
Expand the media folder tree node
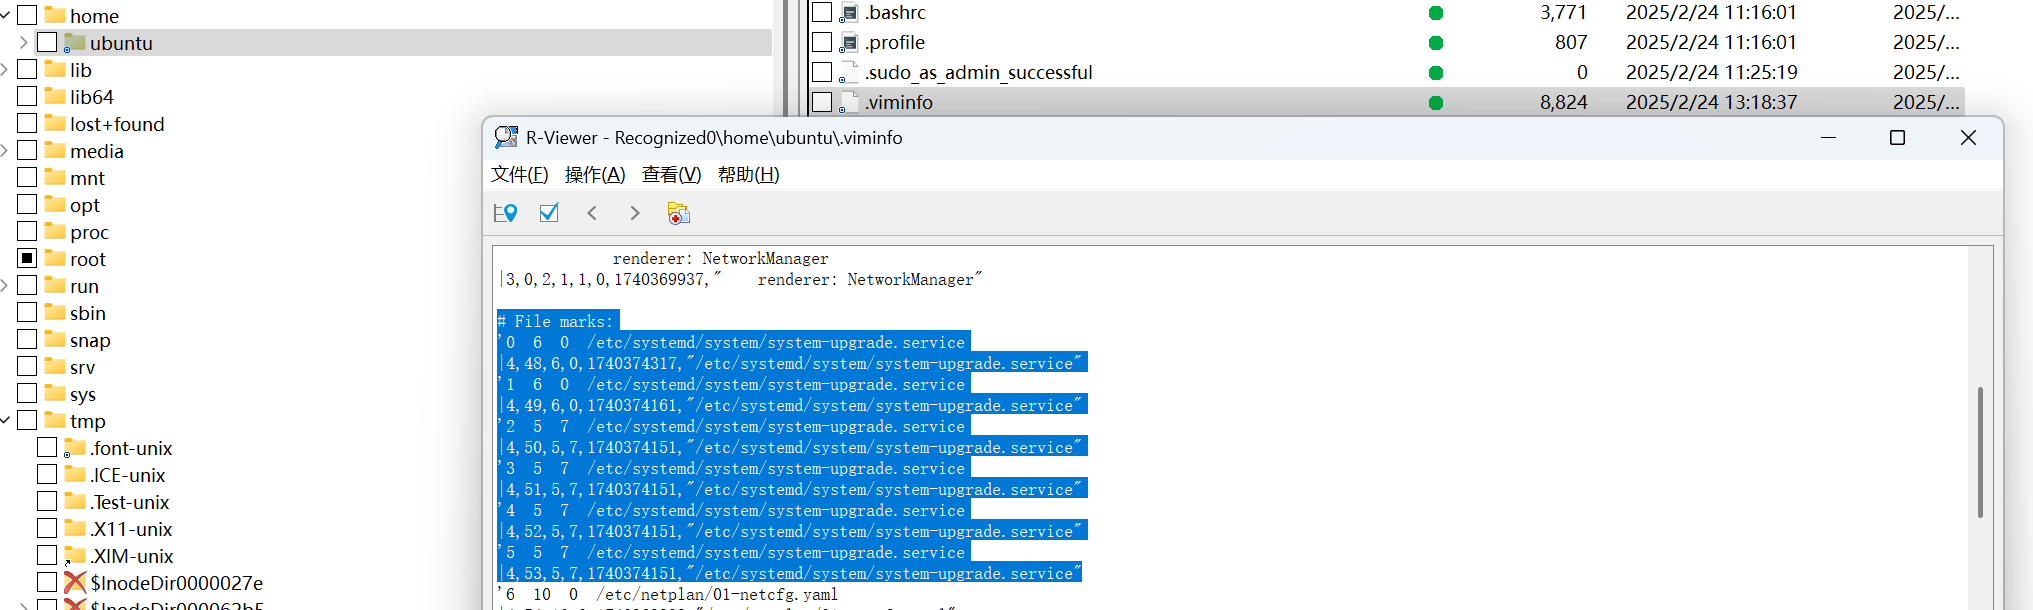5,151
